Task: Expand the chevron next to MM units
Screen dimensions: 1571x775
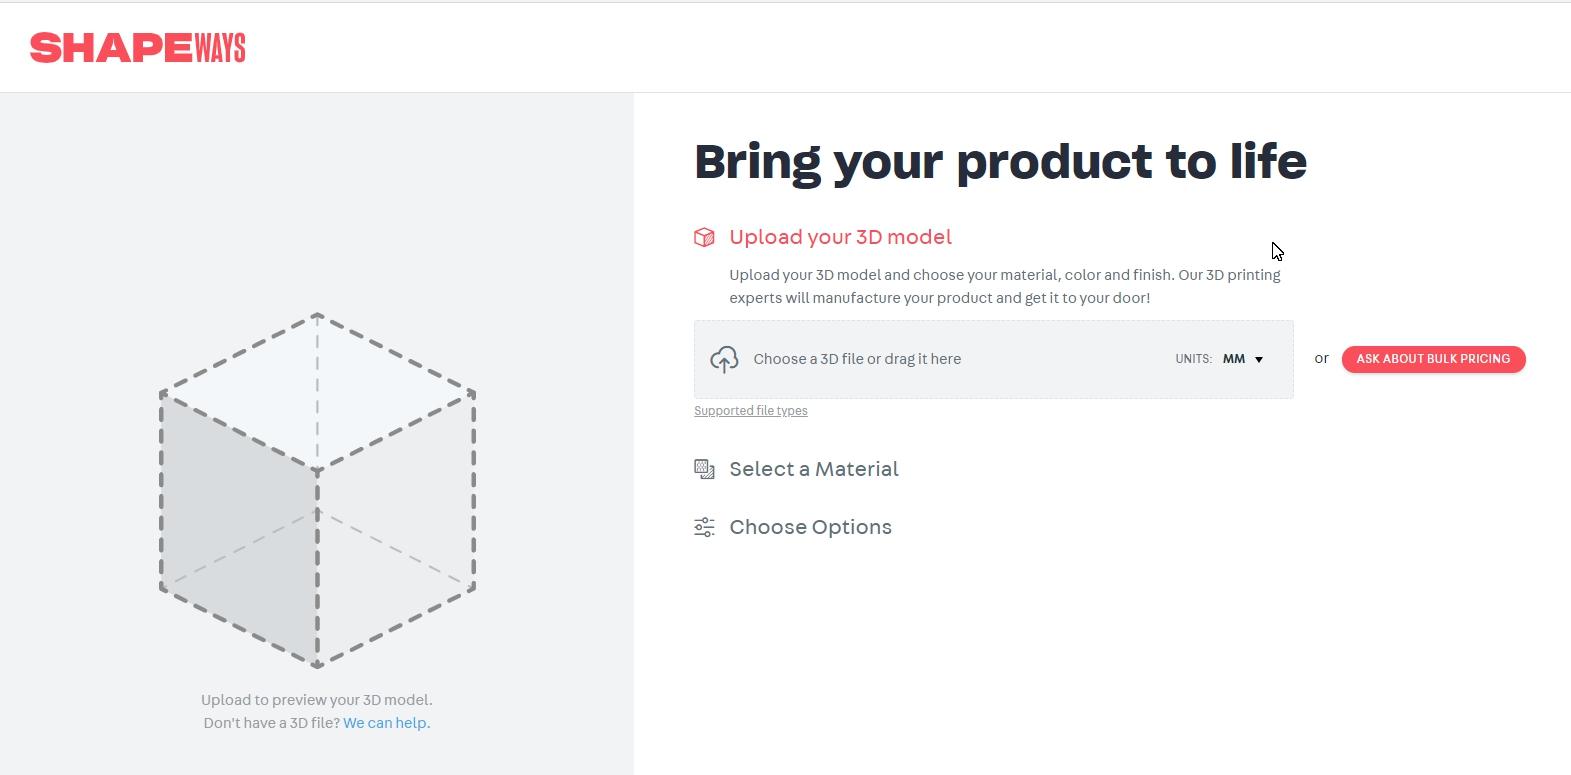Action: pyautogui.click(x=1258, y=360)
